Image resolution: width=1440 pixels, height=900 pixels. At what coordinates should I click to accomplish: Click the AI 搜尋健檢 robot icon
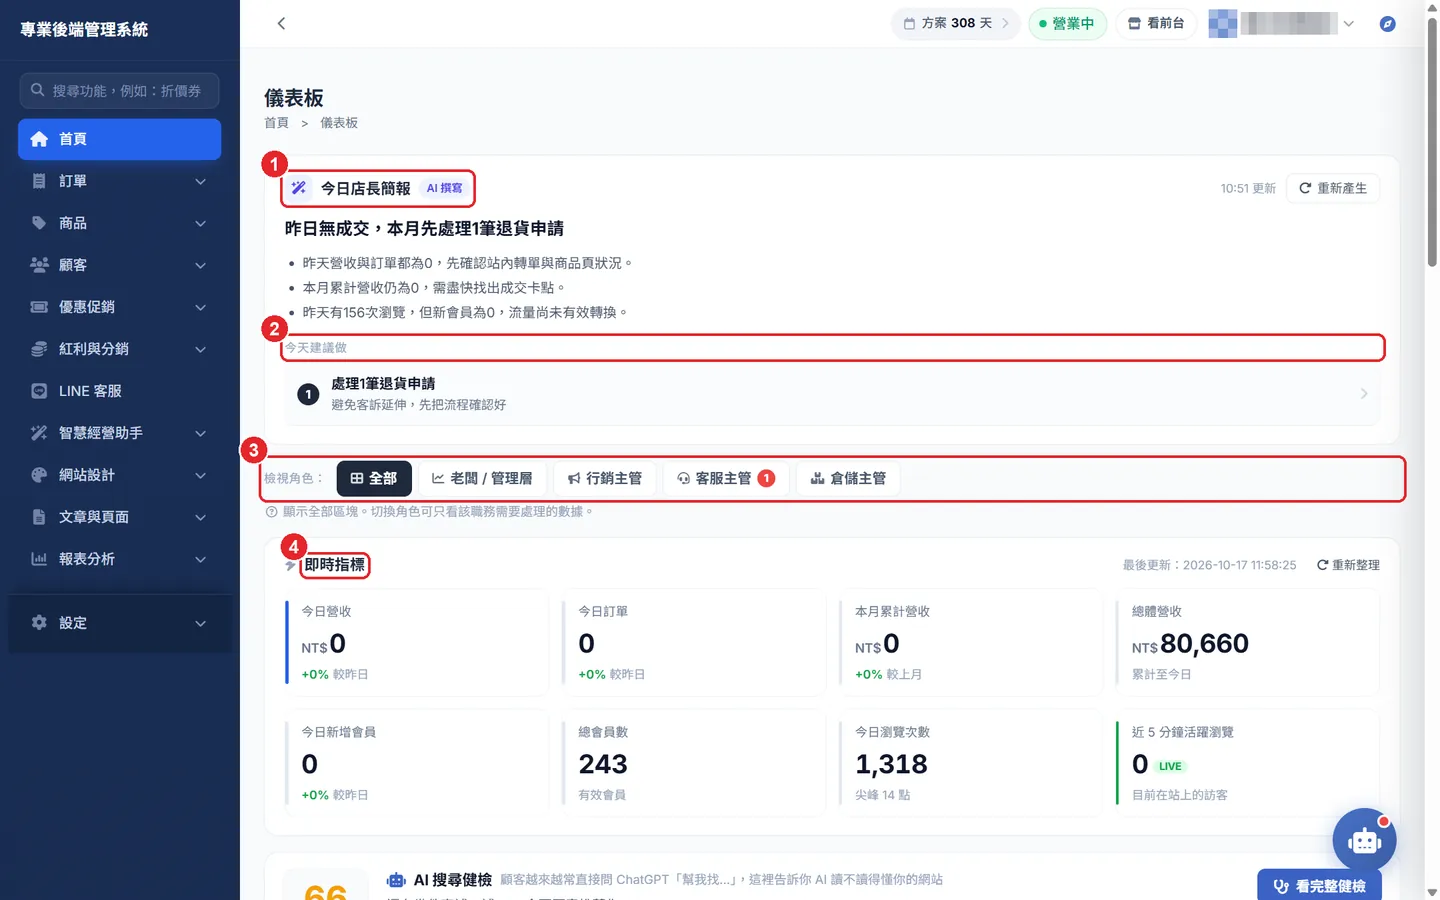[396, 880]
